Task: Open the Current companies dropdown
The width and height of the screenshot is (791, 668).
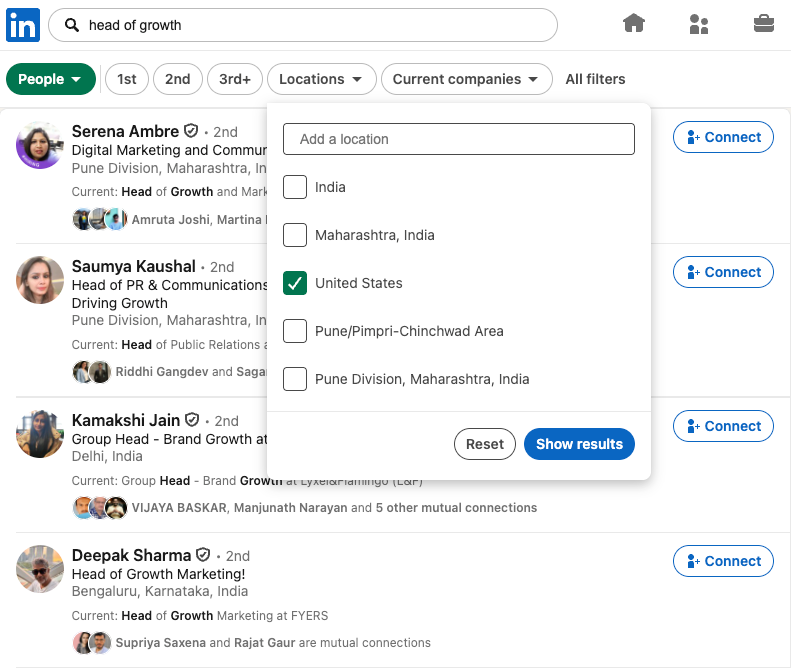Action: pyautogui.click(x=466, y=79)
